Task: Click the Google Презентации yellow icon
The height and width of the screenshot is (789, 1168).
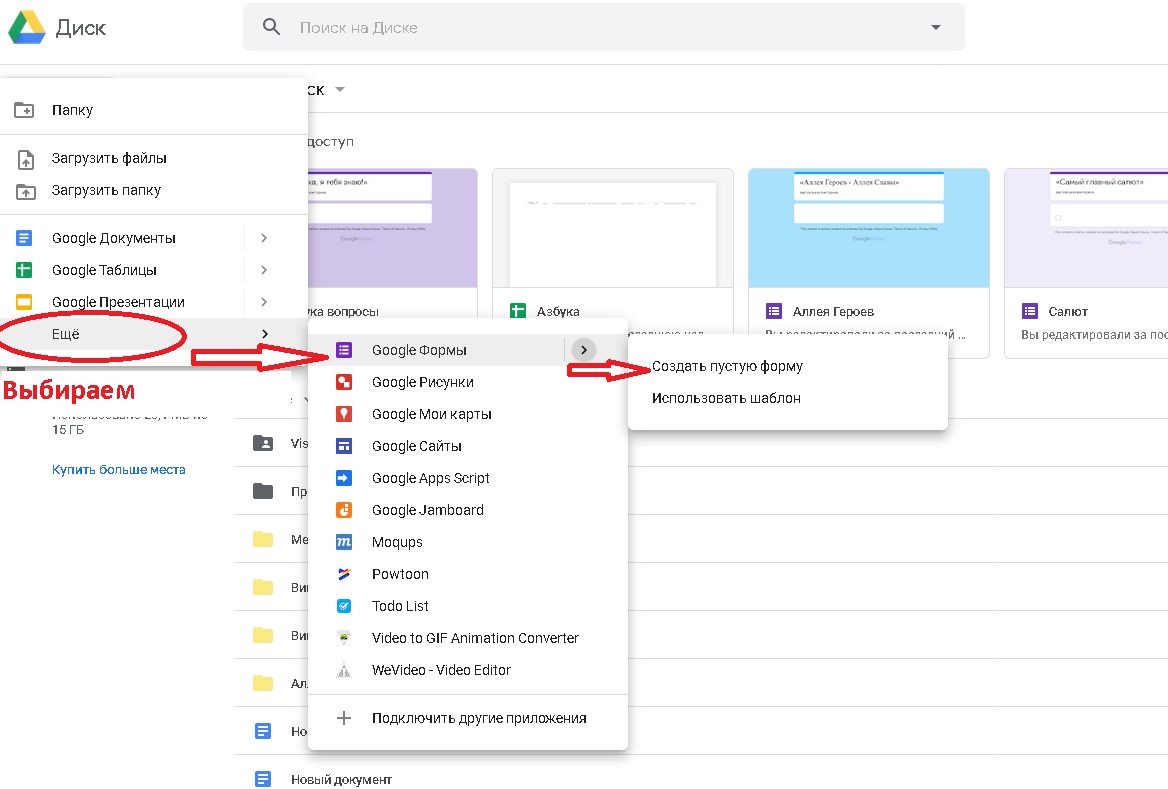Action: coord(25,302)
